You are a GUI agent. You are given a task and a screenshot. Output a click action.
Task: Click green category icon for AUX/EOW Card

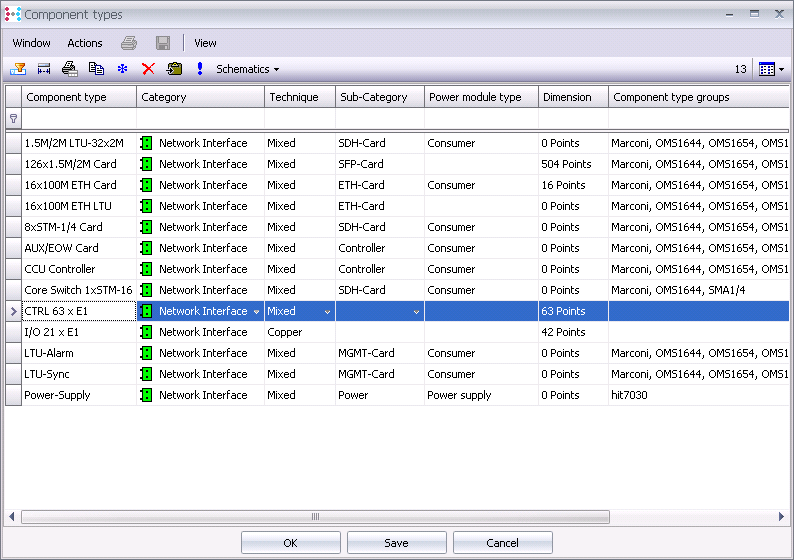click(146, 248)
